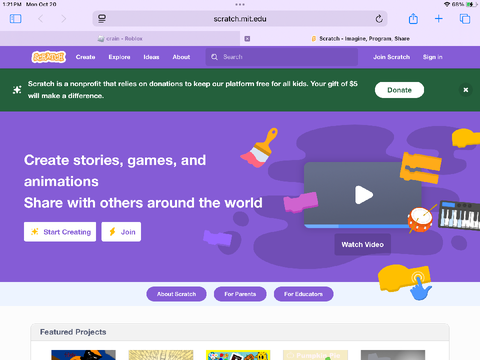
Task: Click the Sign in link
Action: coord(433,57)
